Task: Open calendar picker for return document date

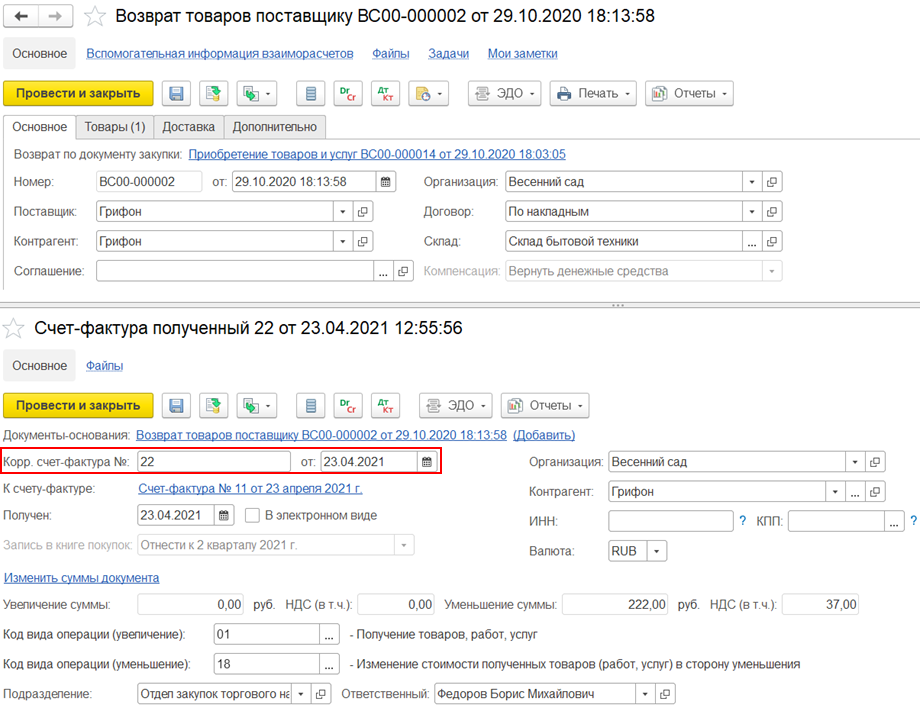Action: coord(385,182)
